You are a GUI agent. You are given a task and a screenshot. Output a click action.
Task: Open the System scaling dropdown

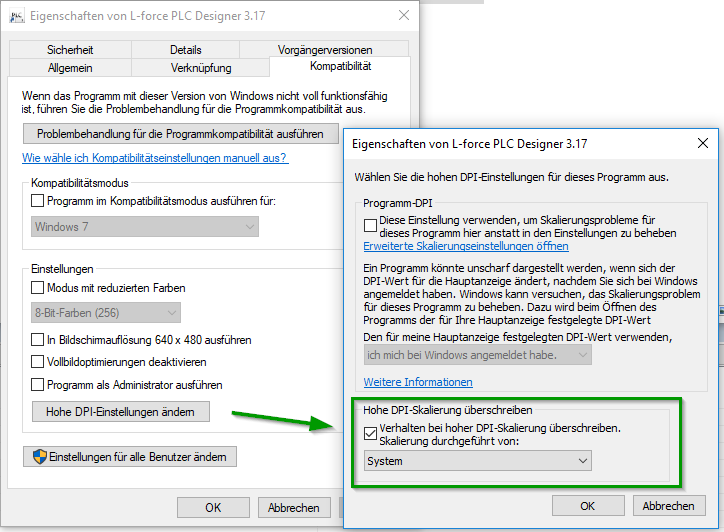coord(476,460)
